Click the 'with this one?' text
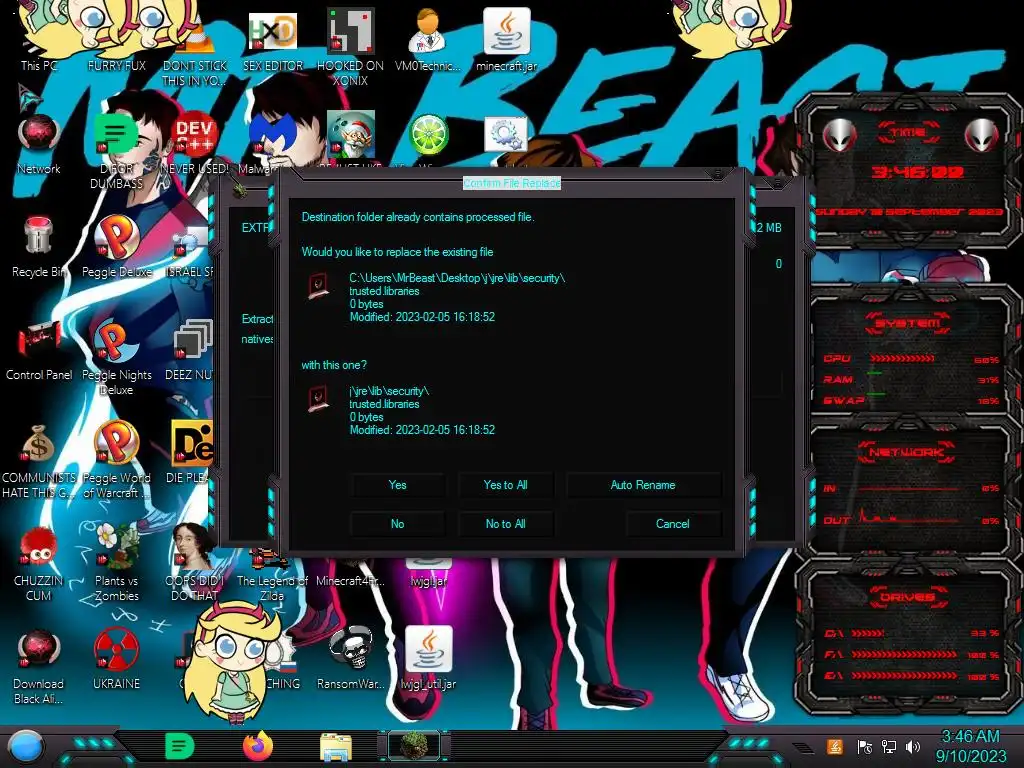 point(334,365)
